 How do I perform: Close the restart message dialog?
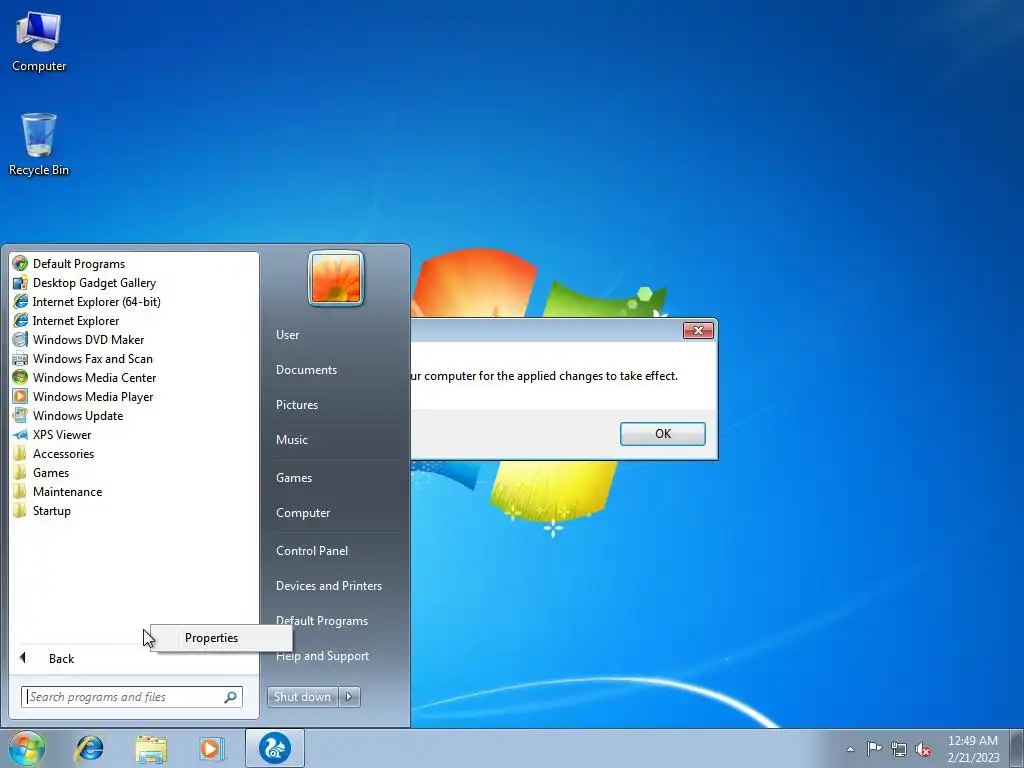tap(698, 330)
